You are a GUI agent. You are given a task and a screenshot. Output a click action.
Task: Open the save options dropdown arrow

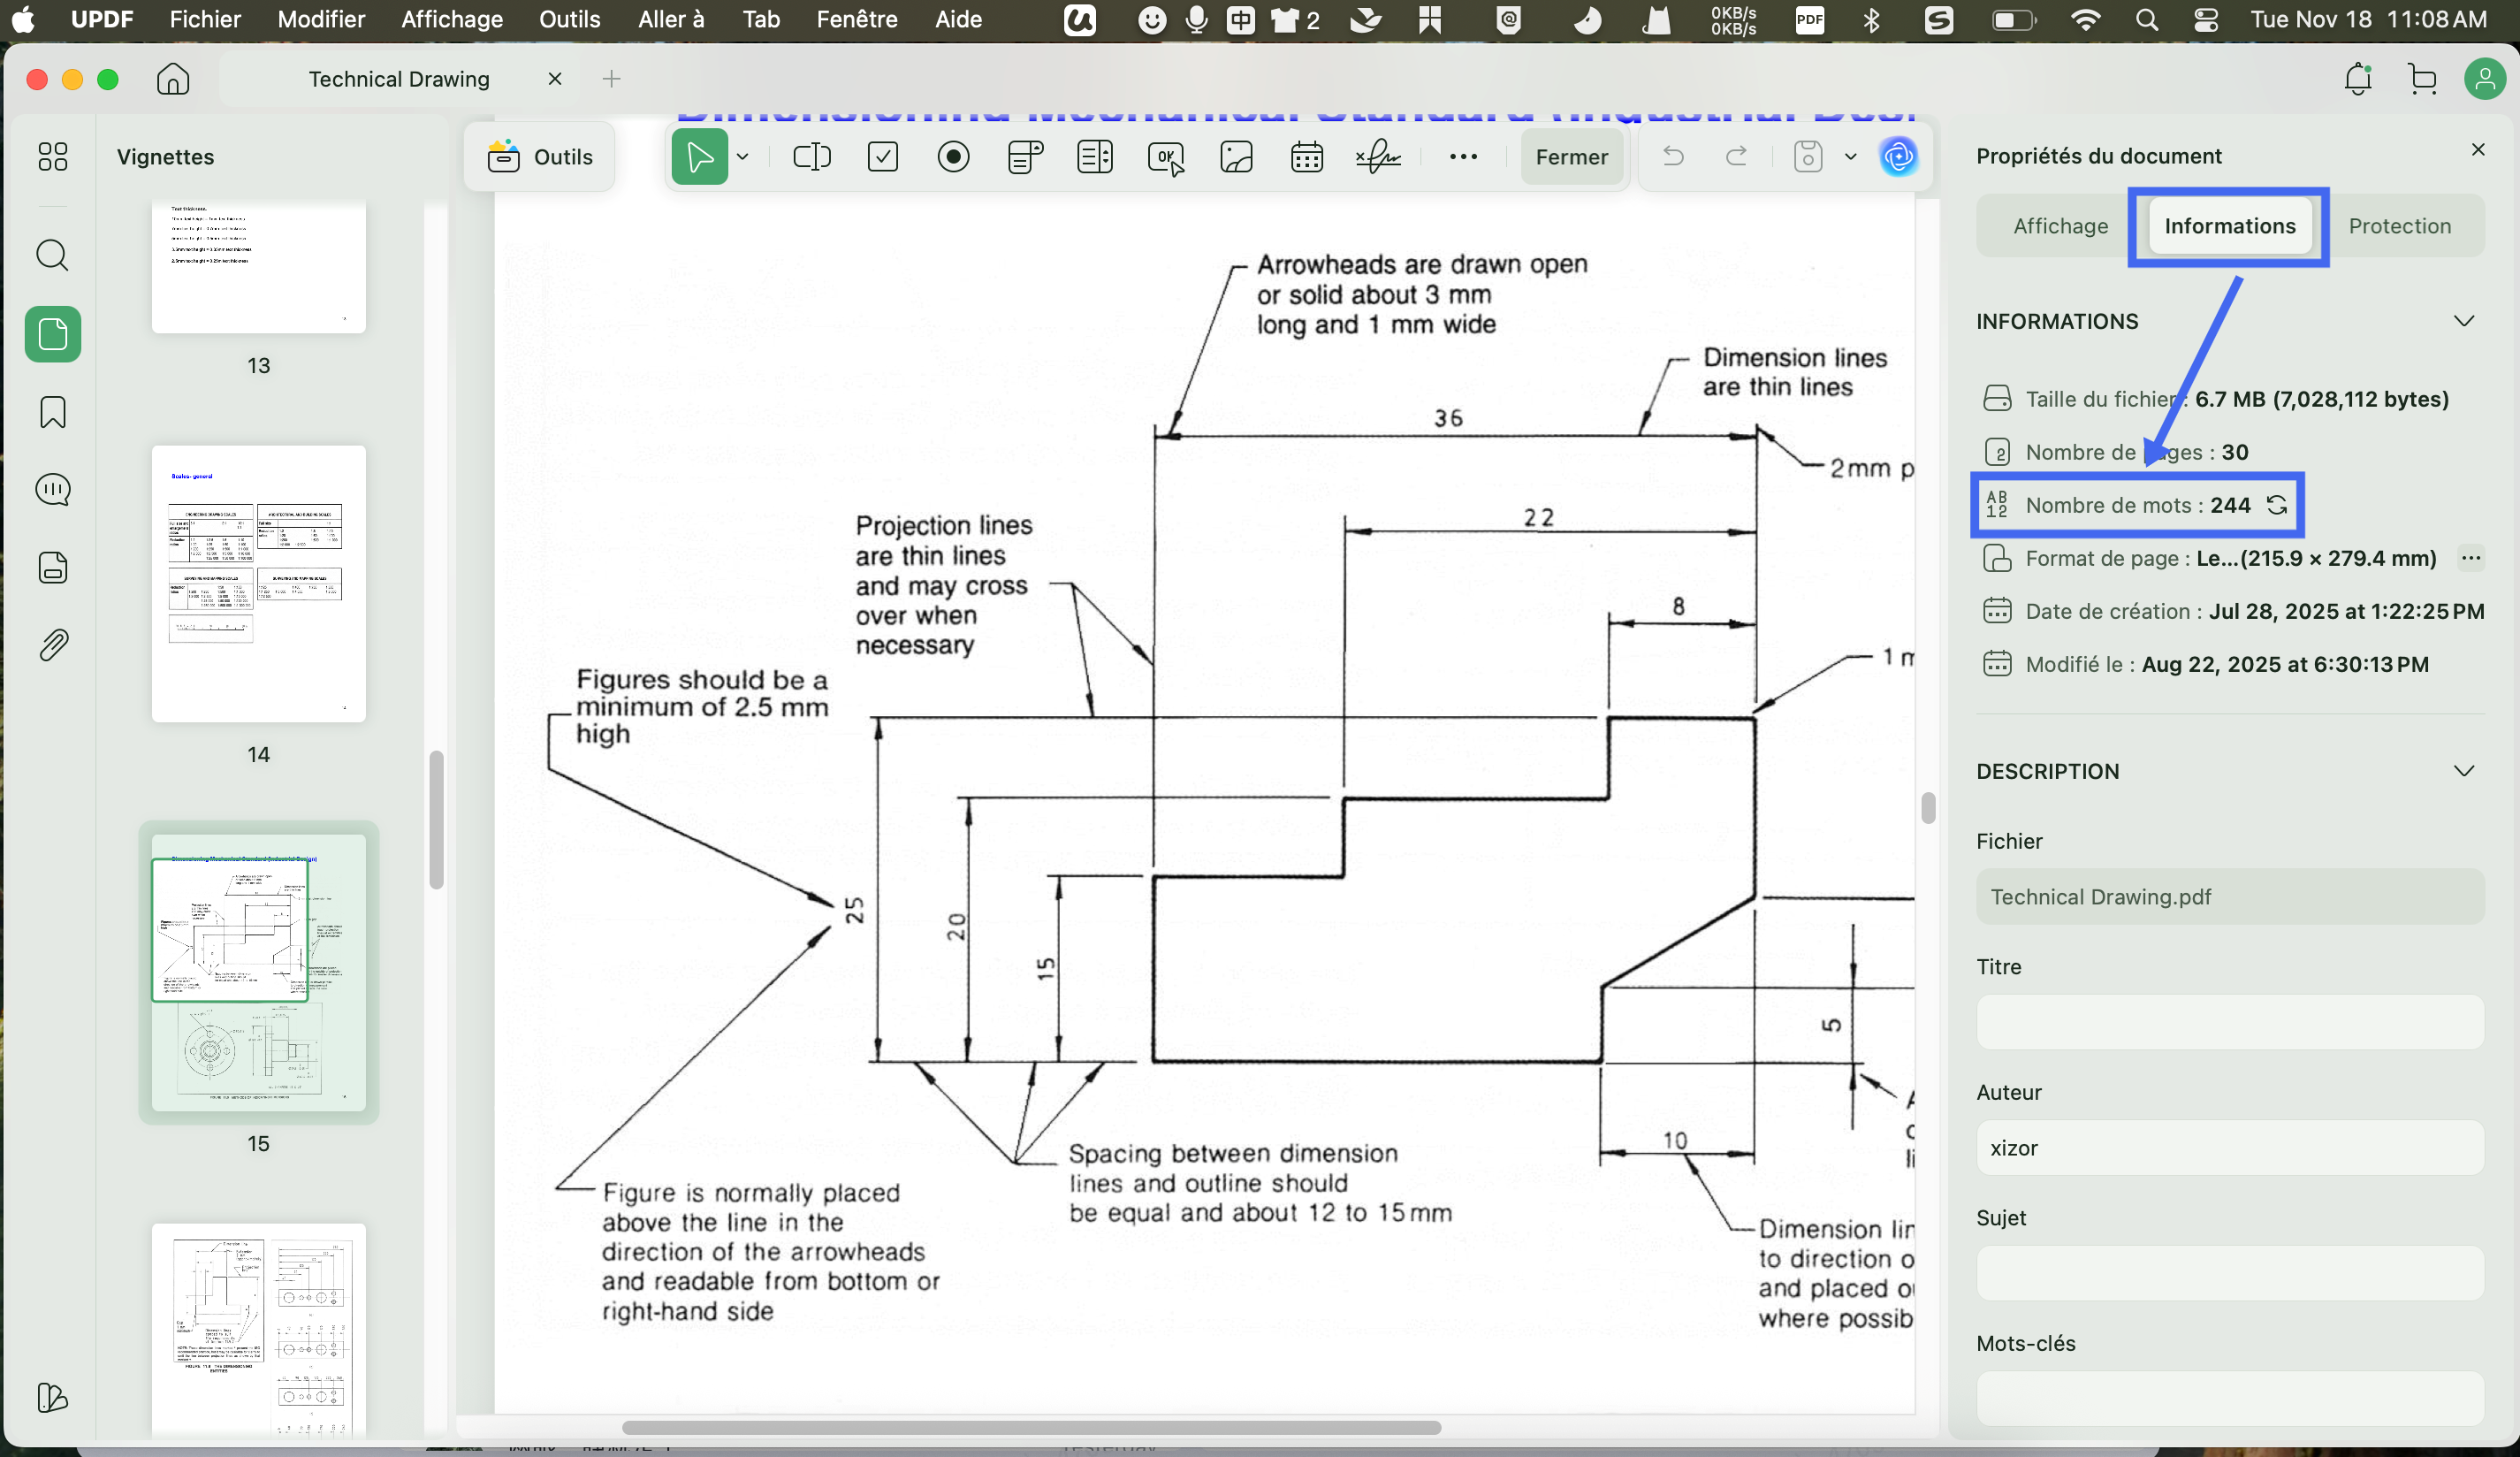[x=1850, y=157]
